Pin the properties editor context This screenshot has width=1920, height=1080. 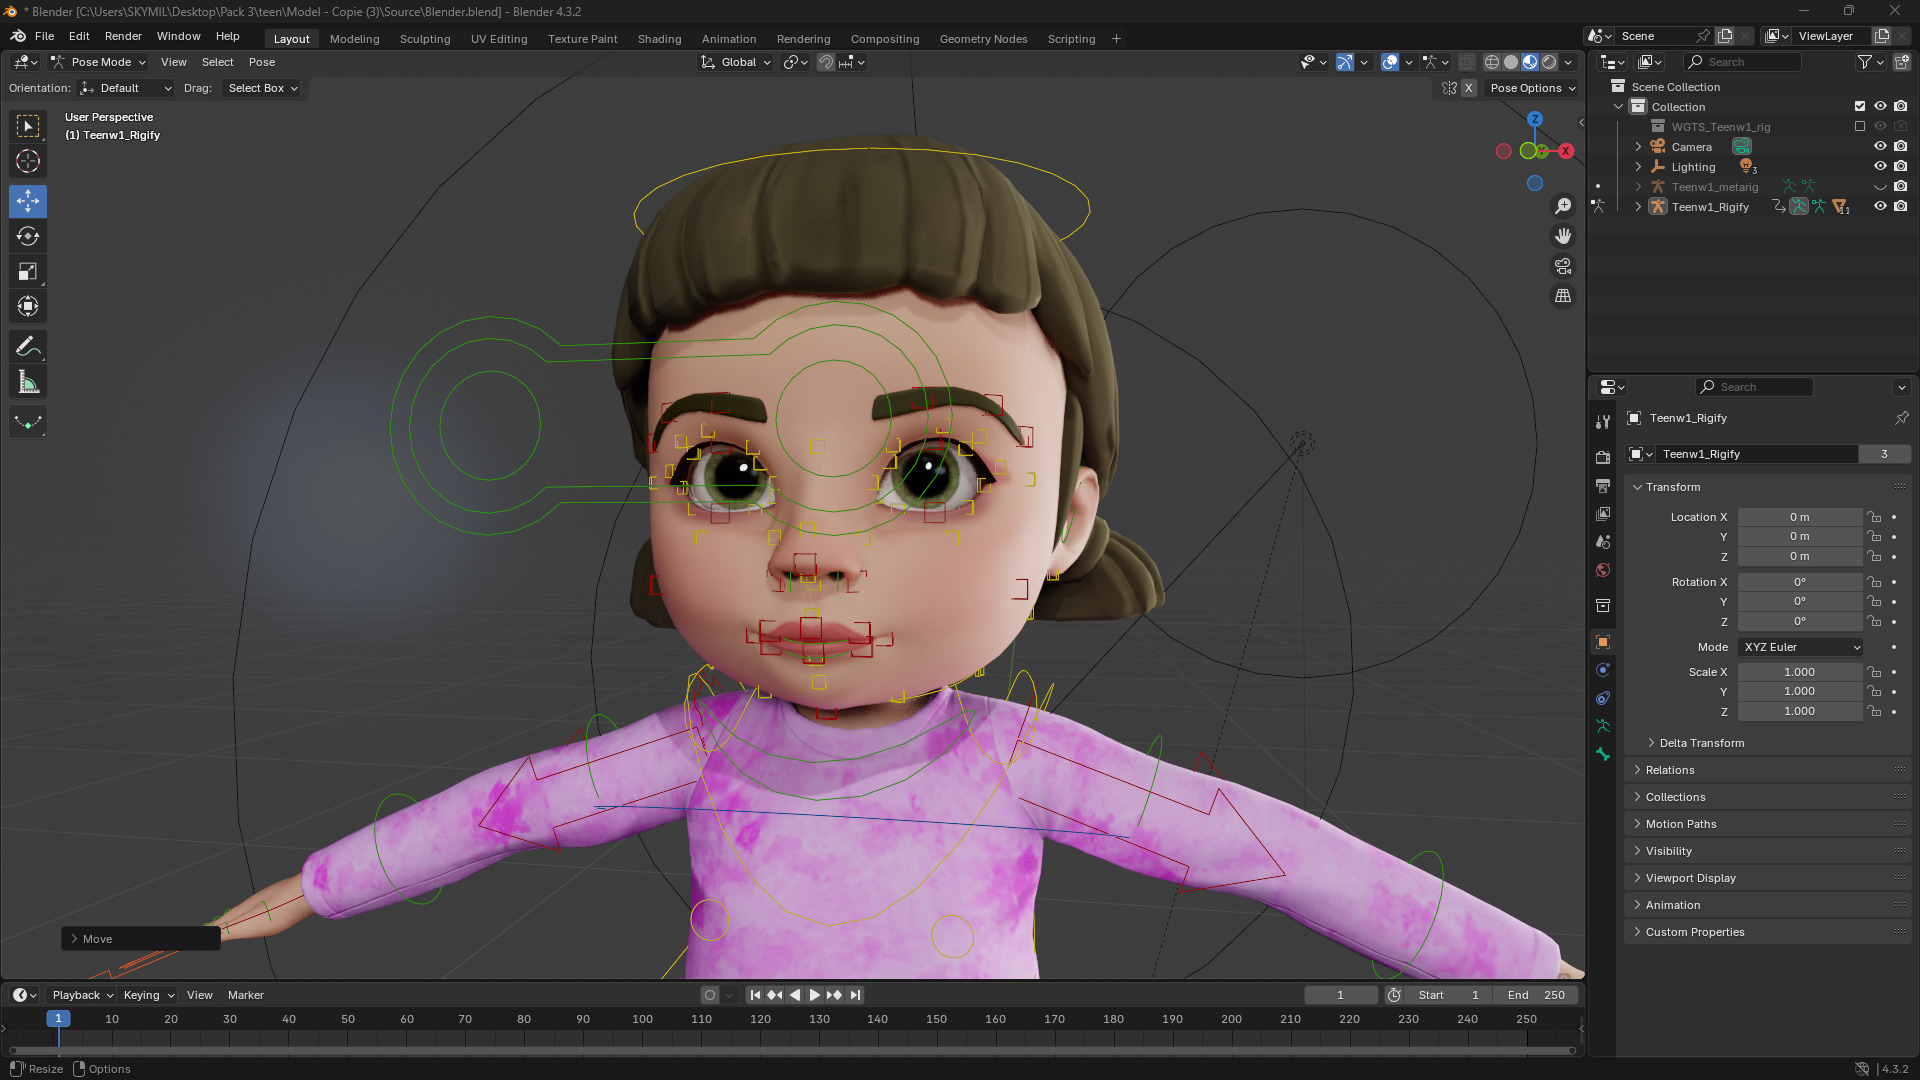point(1901,418)
